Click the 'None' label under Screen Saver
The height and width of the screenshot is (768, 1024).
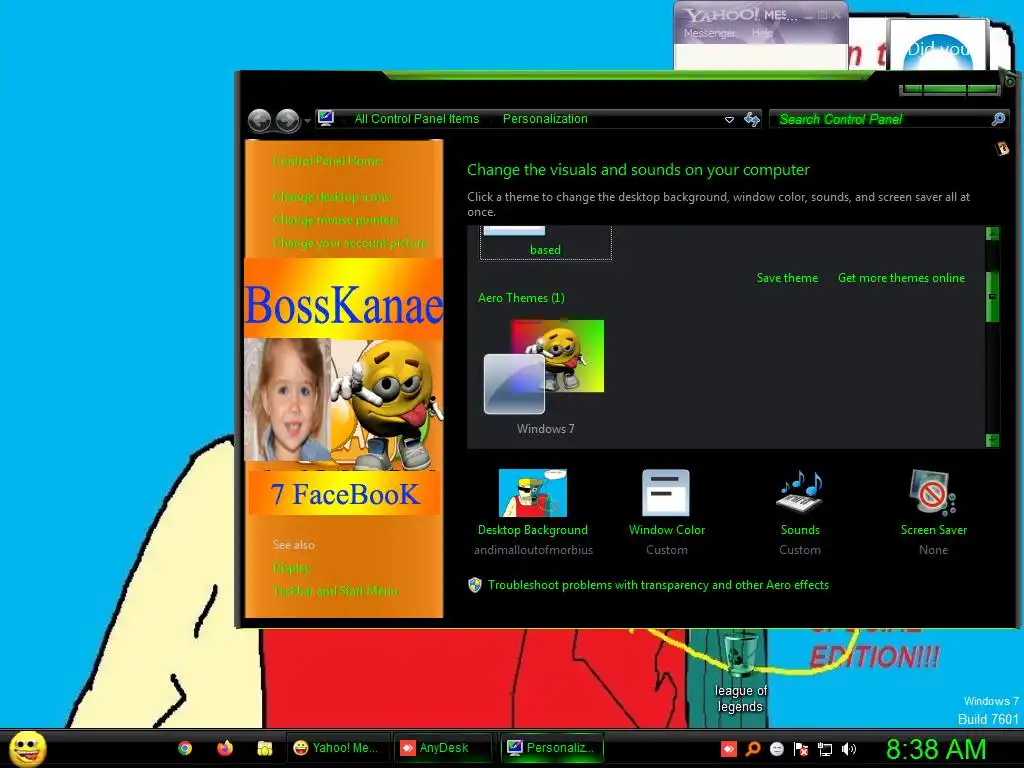coord(933,550)
